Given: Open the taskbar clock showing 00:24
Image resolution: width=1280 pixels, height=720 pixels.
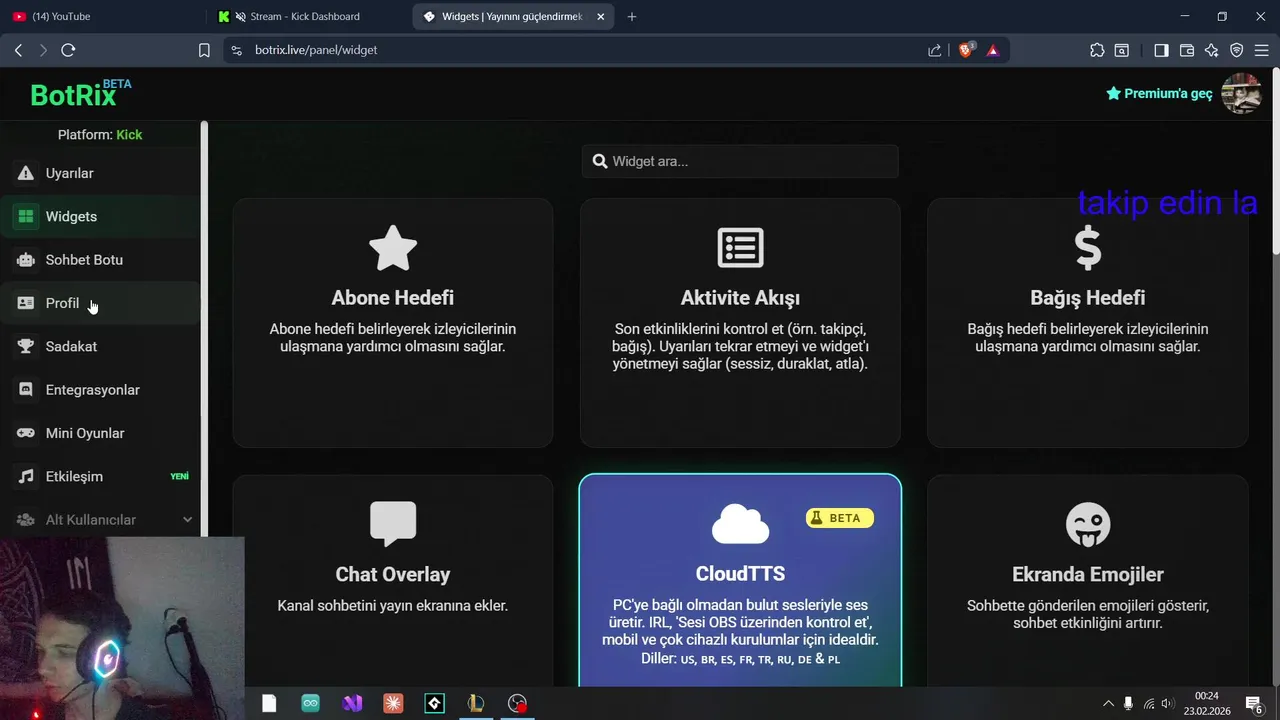Looking at the screenshot, I should (x=1207, y=703).
